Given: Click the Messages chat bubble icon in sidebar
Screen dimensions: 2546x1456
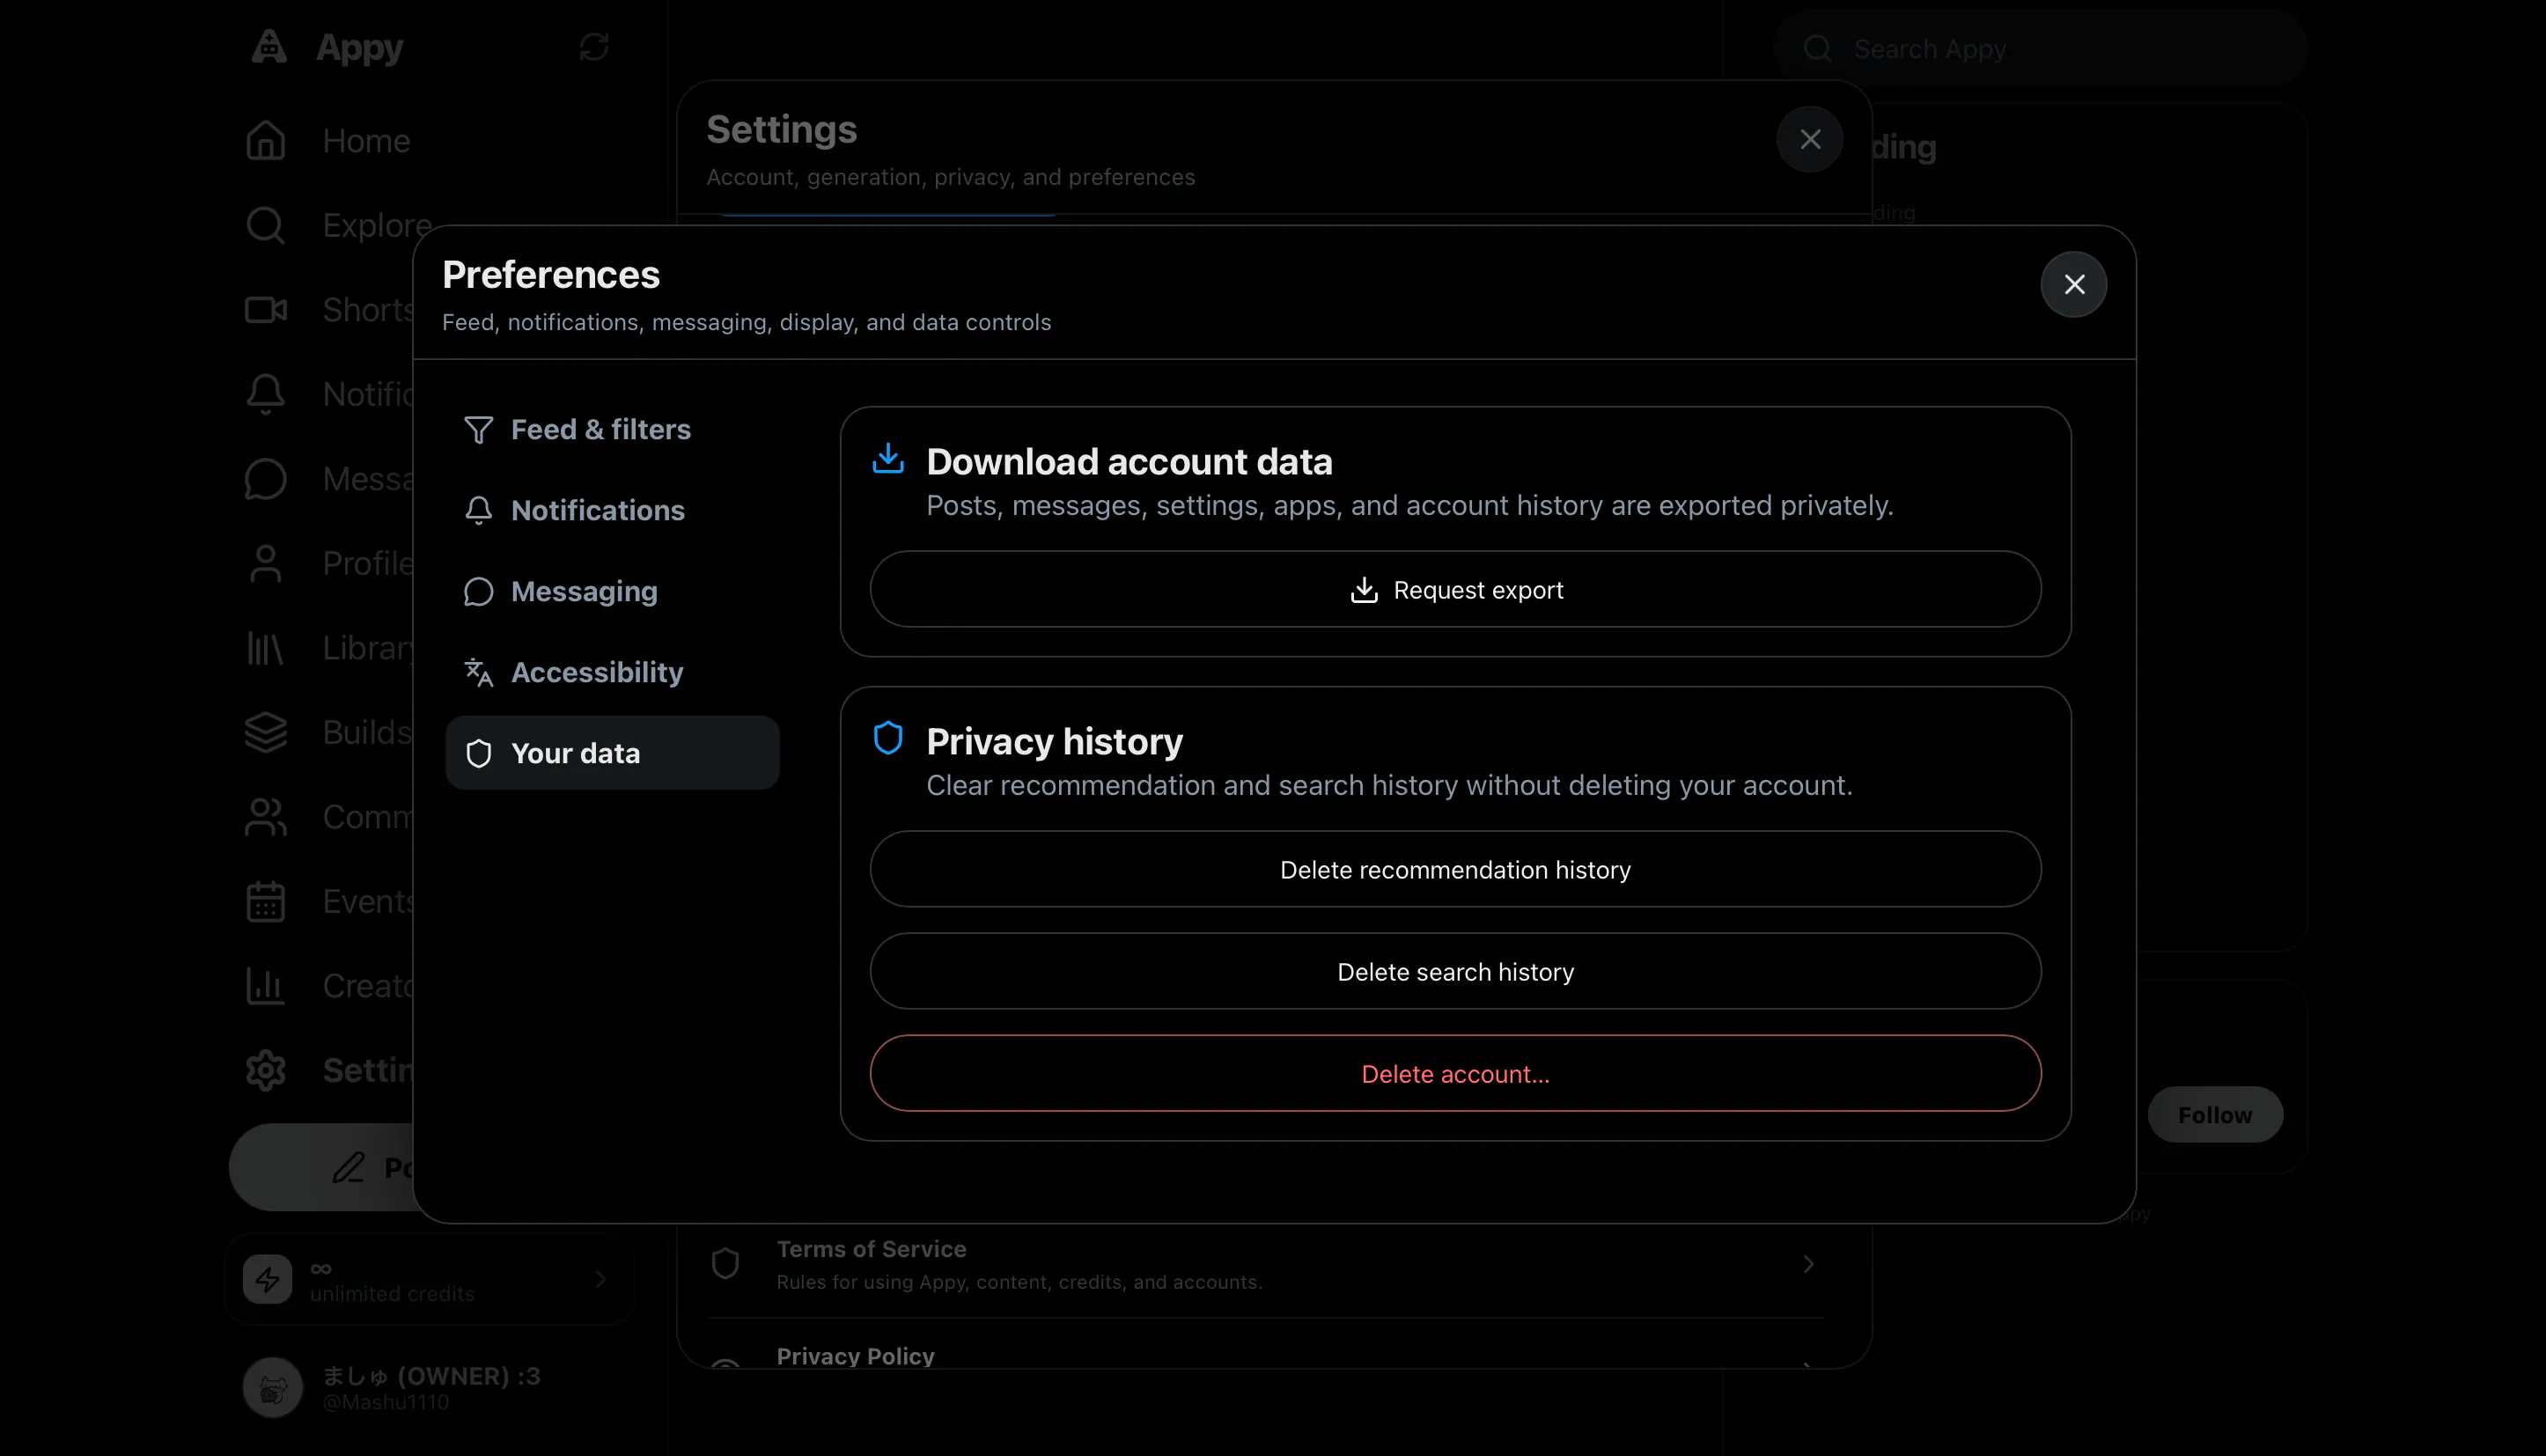Looking at the screenshot, I should [266, 479].
